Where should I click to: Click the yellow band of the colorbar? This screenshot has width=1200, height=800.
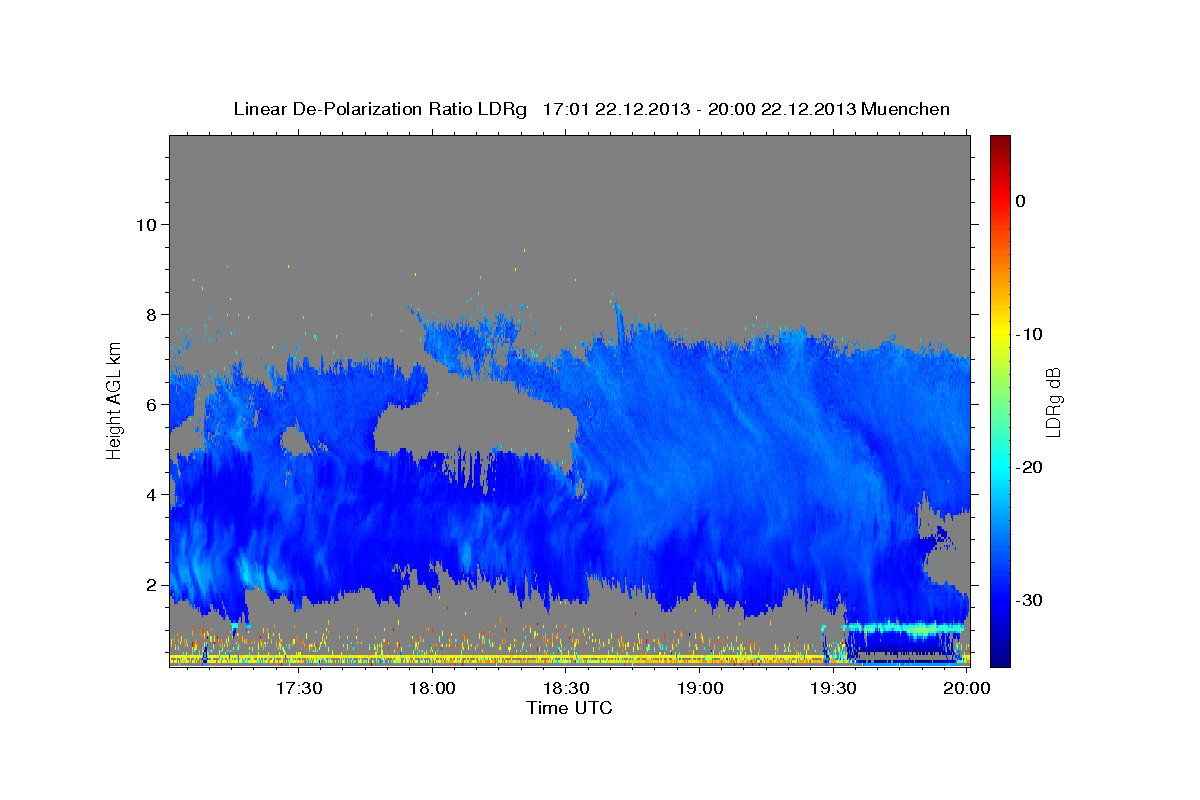[1000, 334]
